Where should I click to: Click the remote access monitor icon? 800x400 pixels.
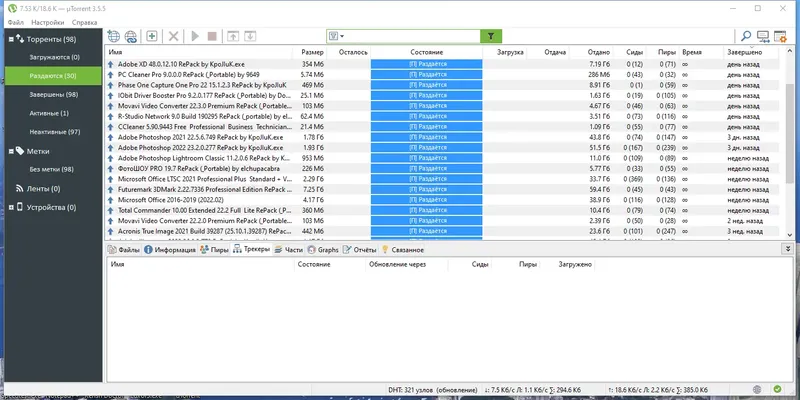coord(763,36)
